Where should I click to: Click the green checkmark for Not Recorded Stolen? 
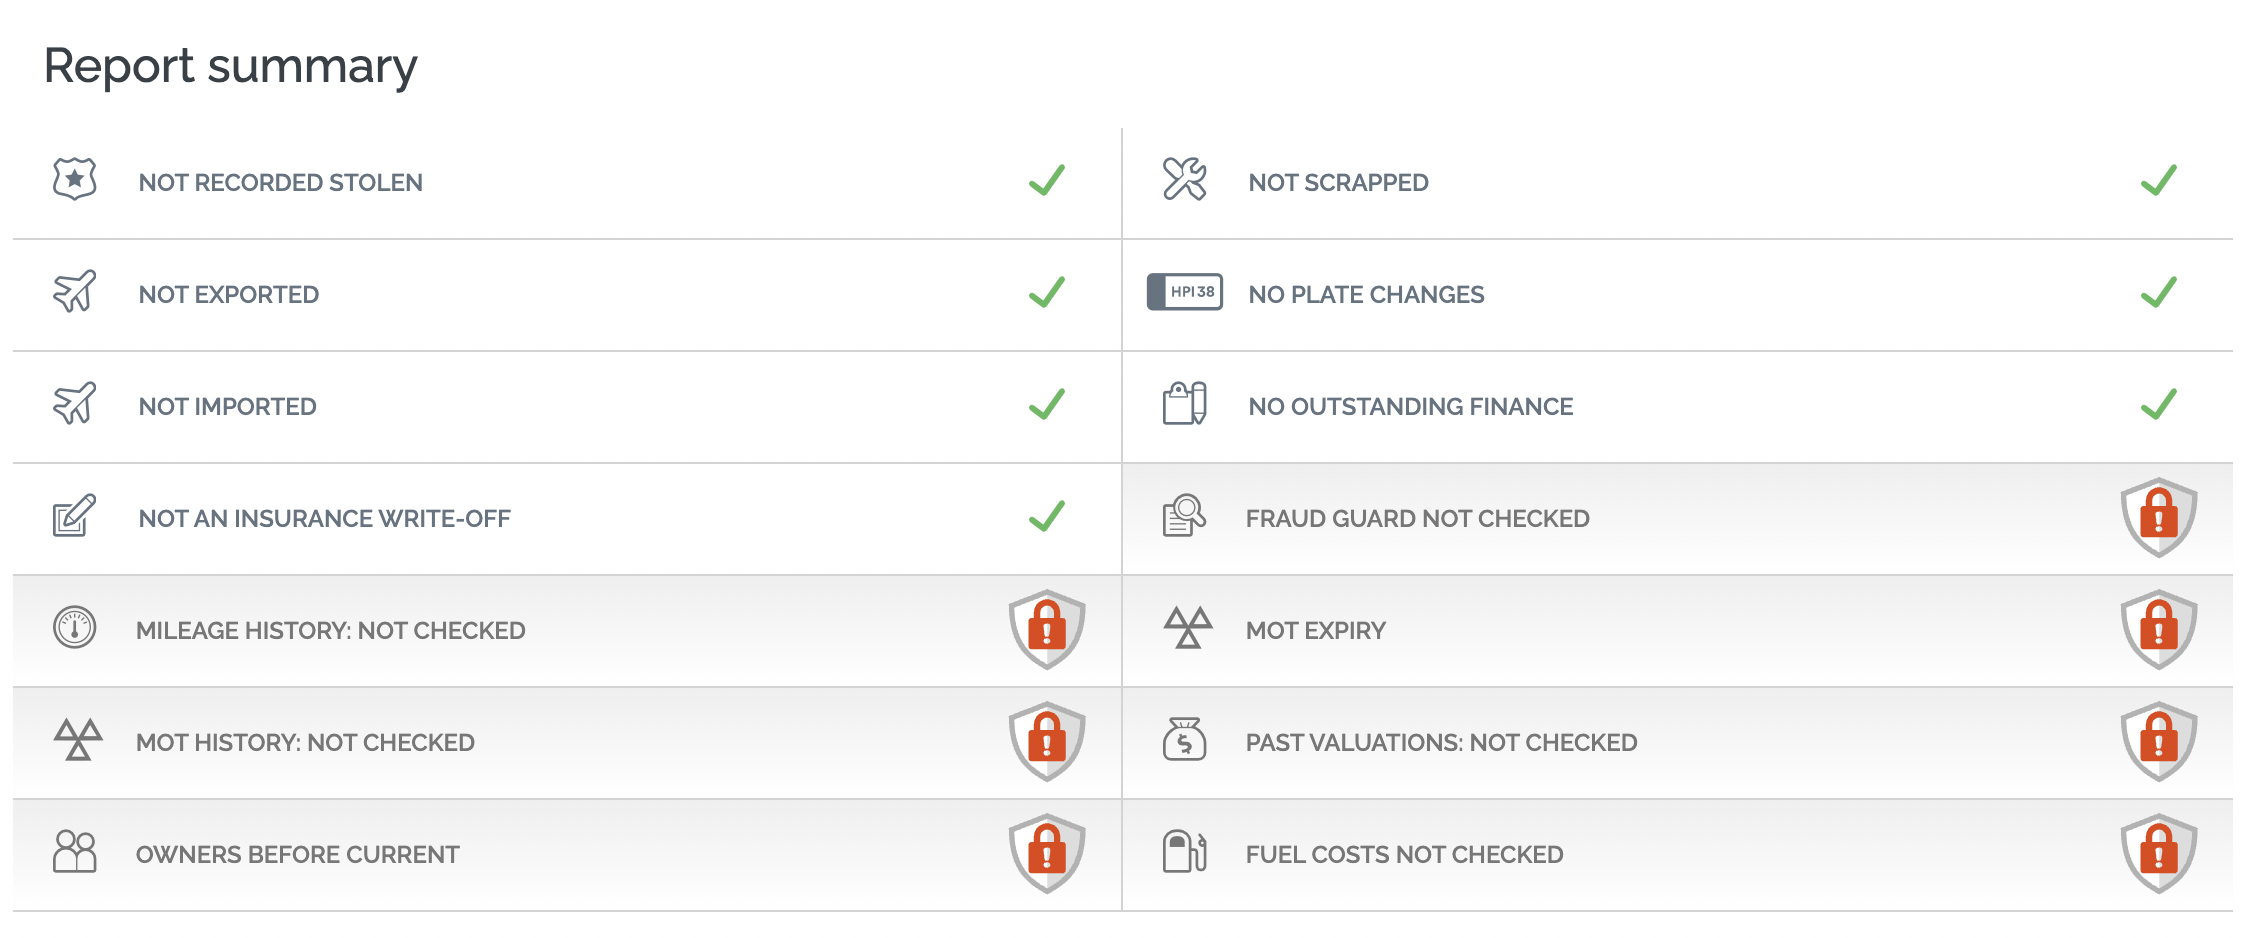pyautogui.click(x=1047, y=180)
